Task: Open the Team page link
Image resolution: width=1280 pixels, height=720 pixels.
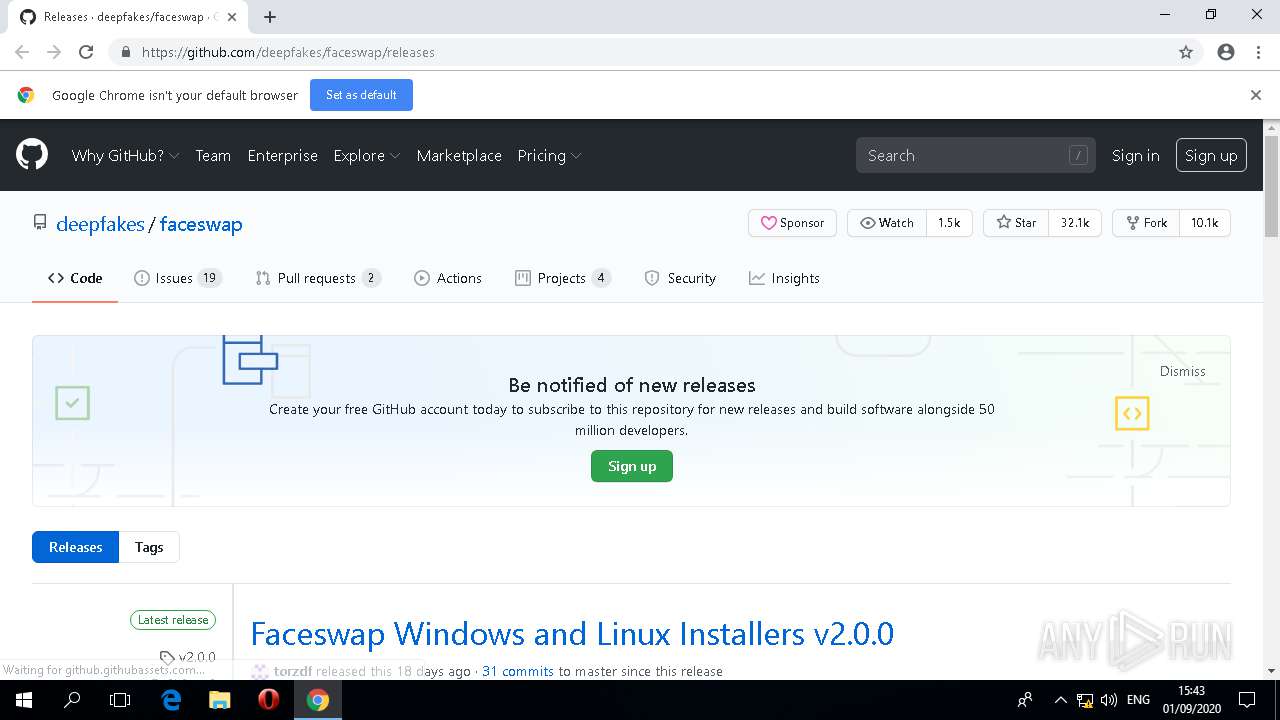Action: (213, 155)
